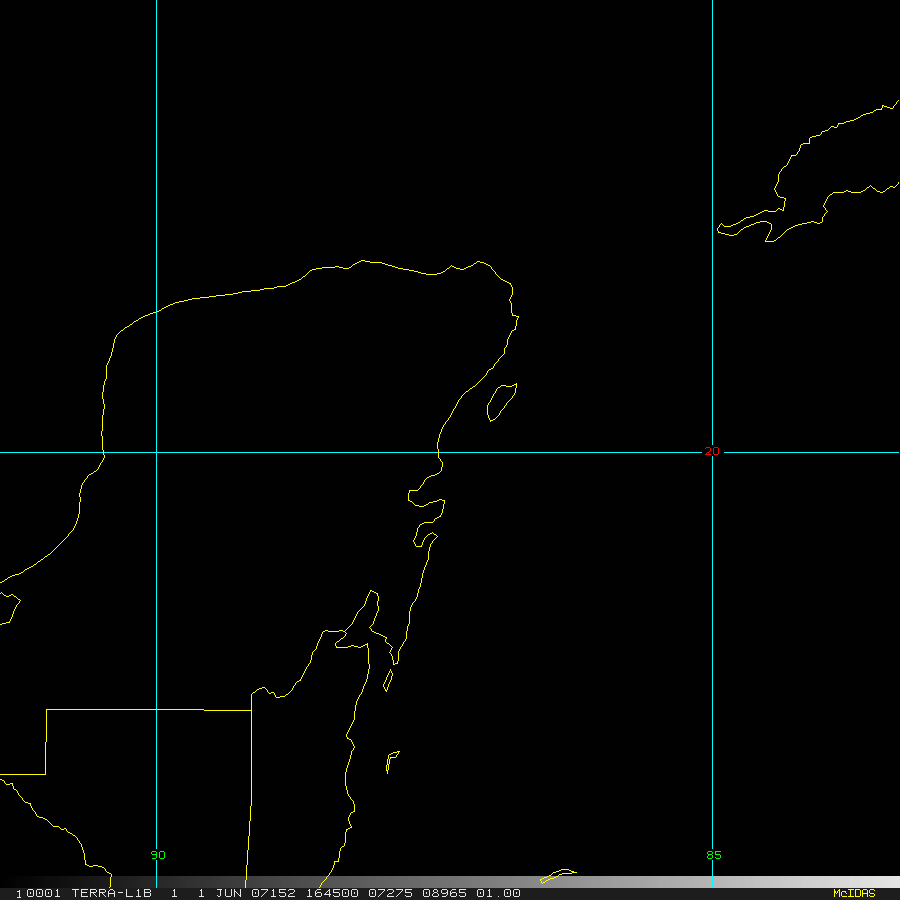Click the red 20 latitude label
The image size is (900, 900).
point(711,451)
